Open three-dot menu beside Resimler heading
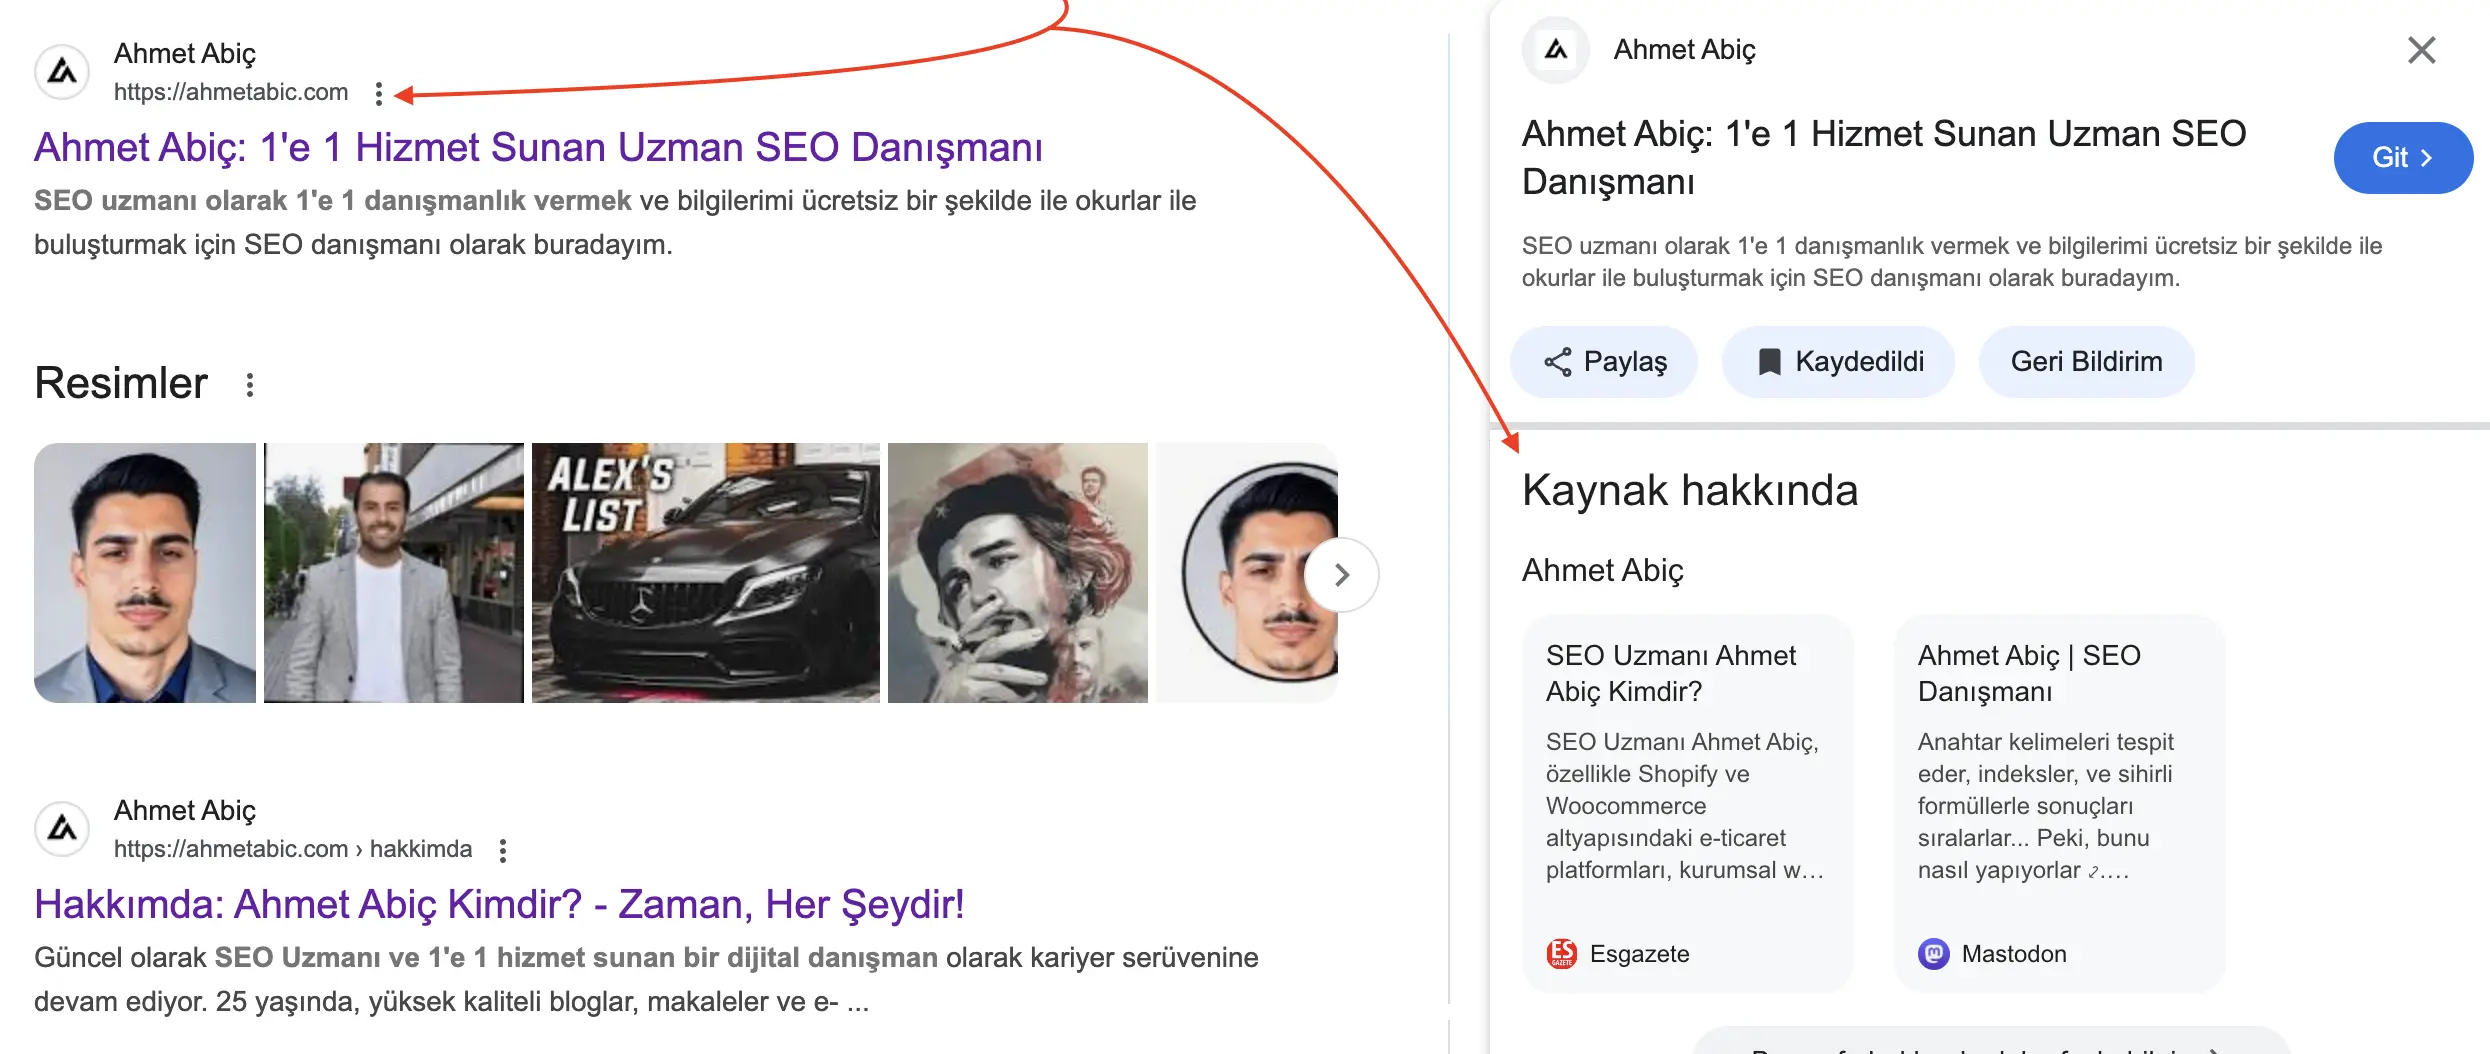Viewport: 2490px width, 1054px height. coord(250,384)
